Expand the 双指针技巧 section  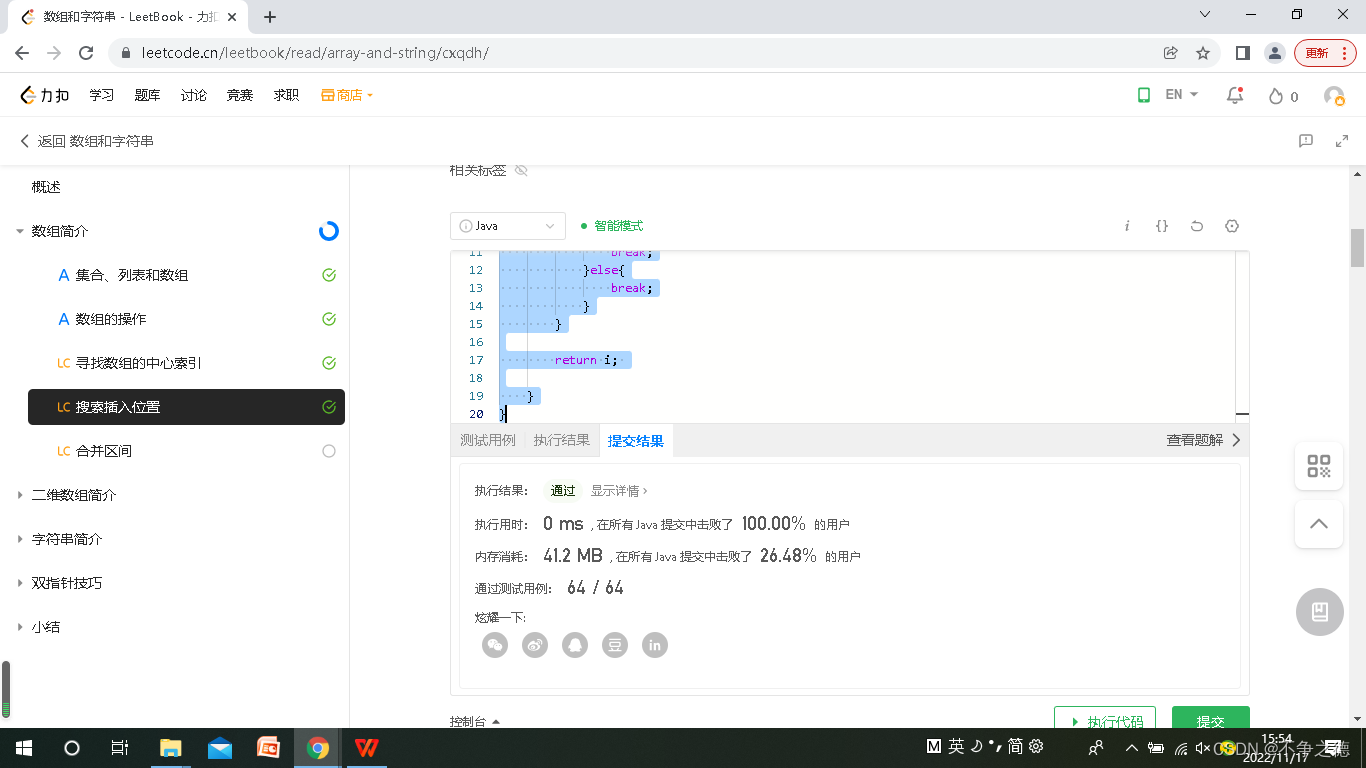click(19, 583)
